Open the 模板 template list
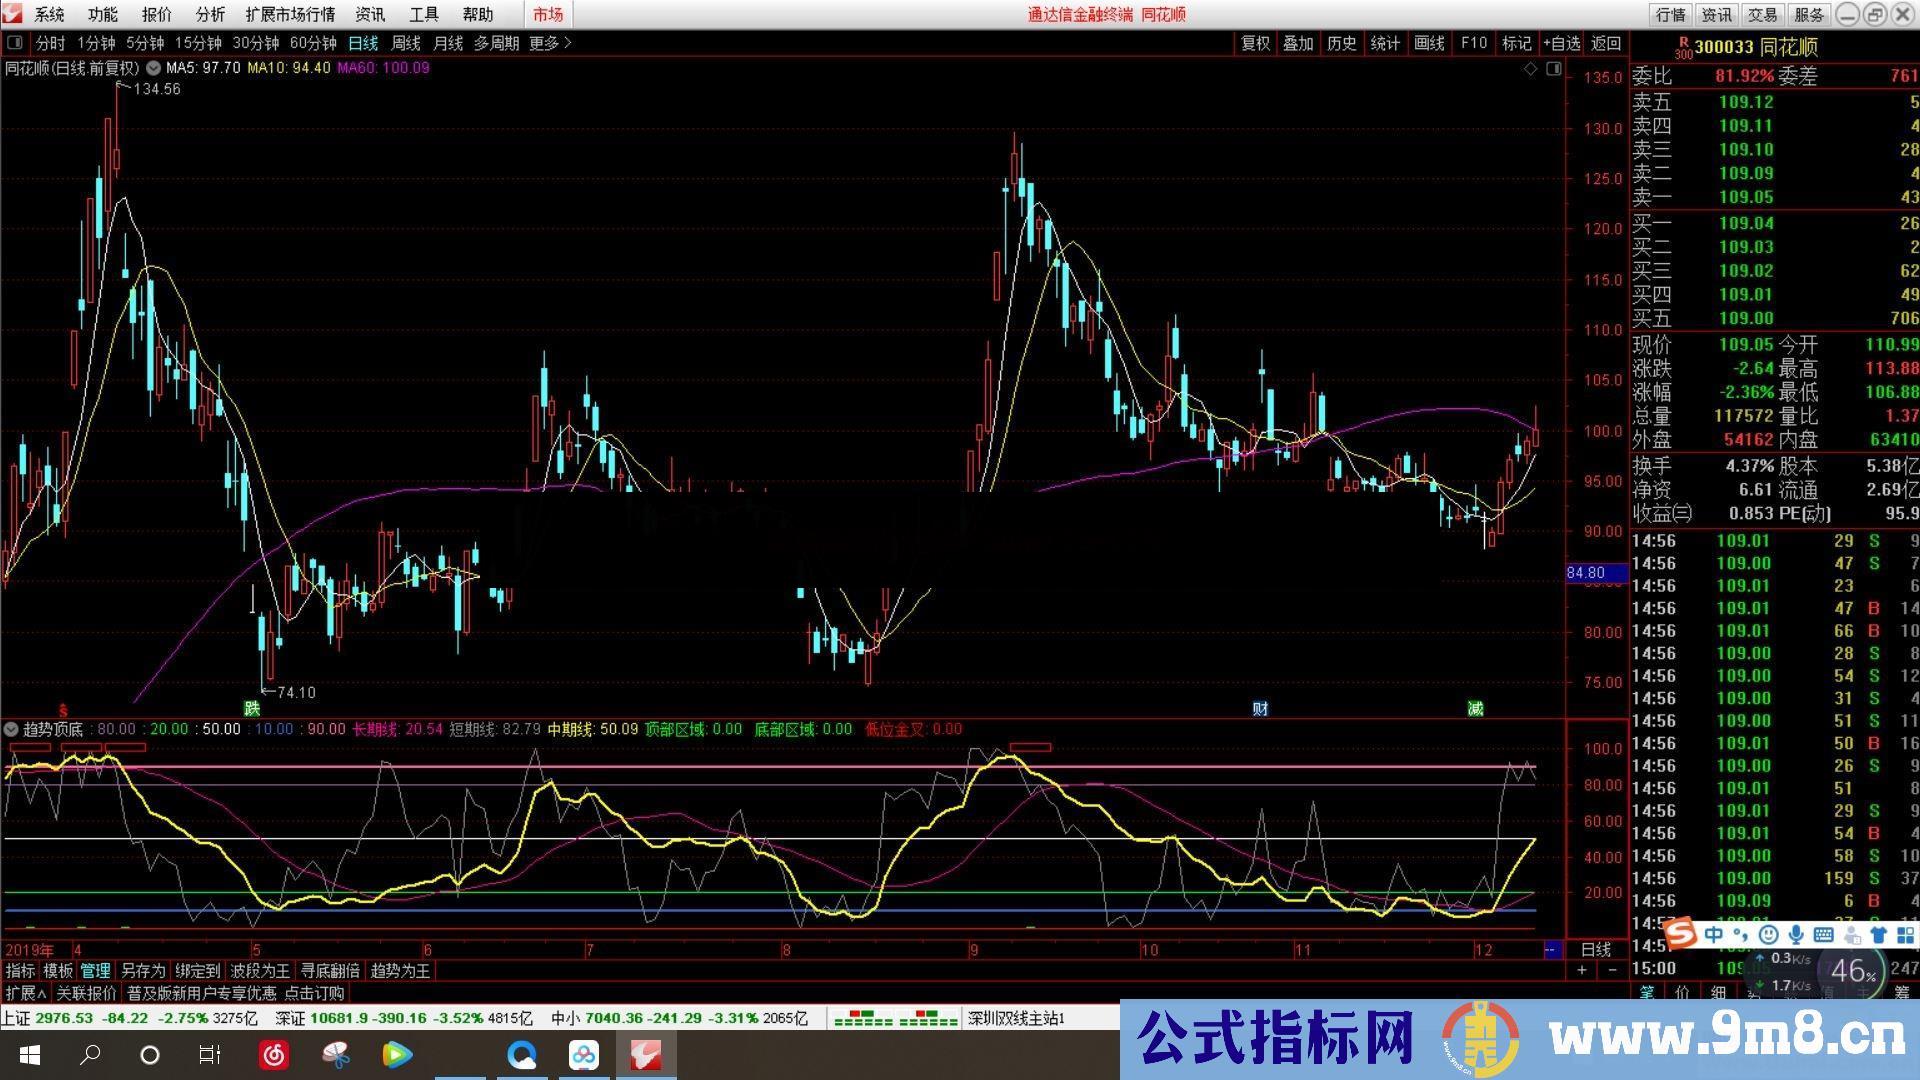1920x1080 pixels. (58, 971)
